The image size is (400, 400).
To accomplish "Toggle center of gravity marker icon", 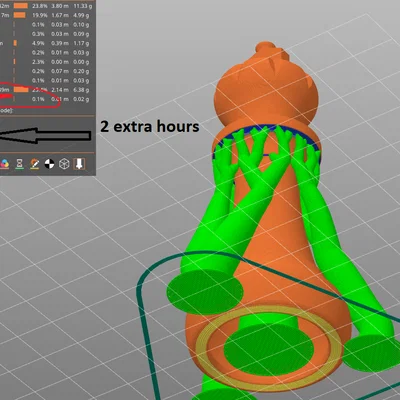I will [49, 164].
